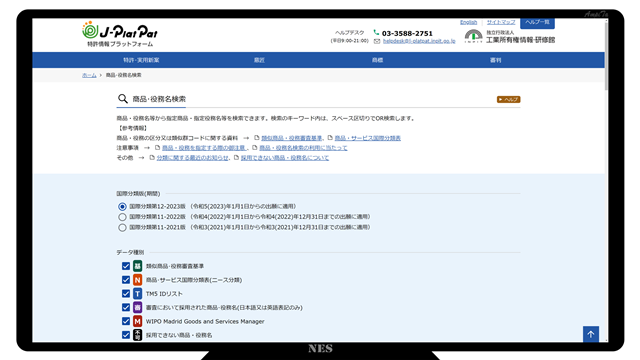
Task: Click the orange ヘルプ button
Action: 508,99
